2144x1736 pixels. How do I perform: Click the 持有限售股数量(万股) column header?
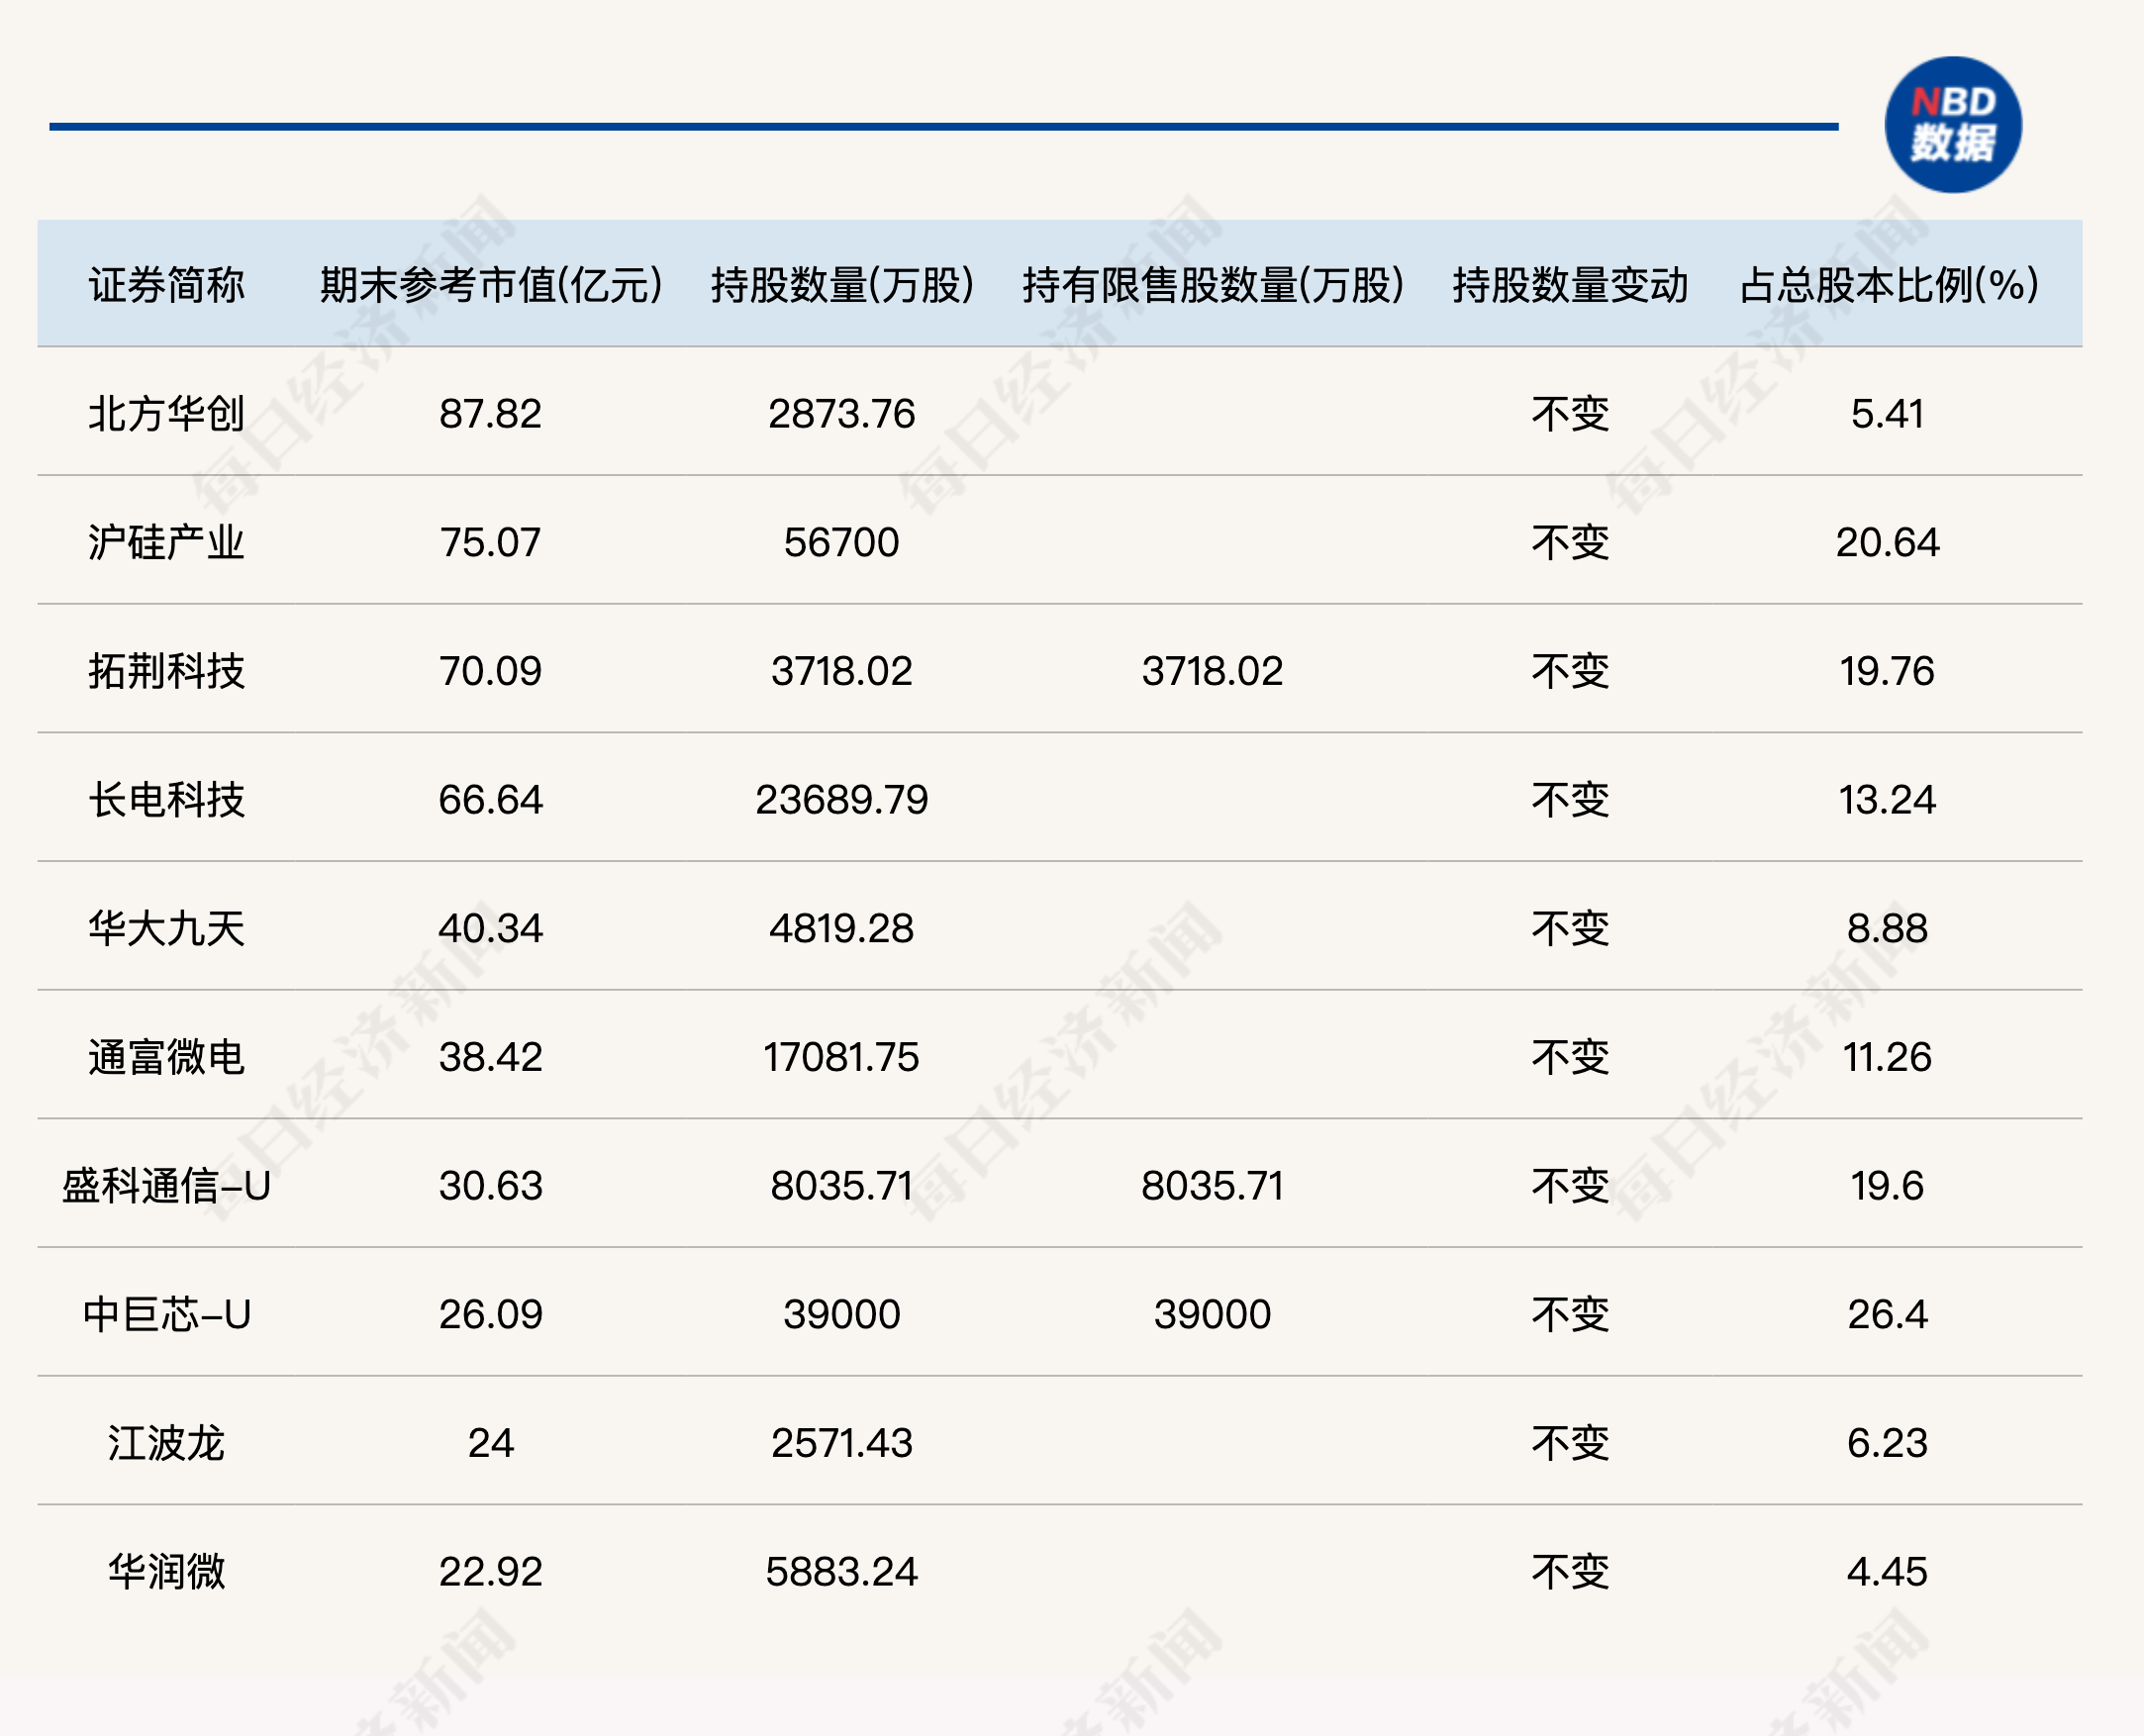[x=1212, y=285]
